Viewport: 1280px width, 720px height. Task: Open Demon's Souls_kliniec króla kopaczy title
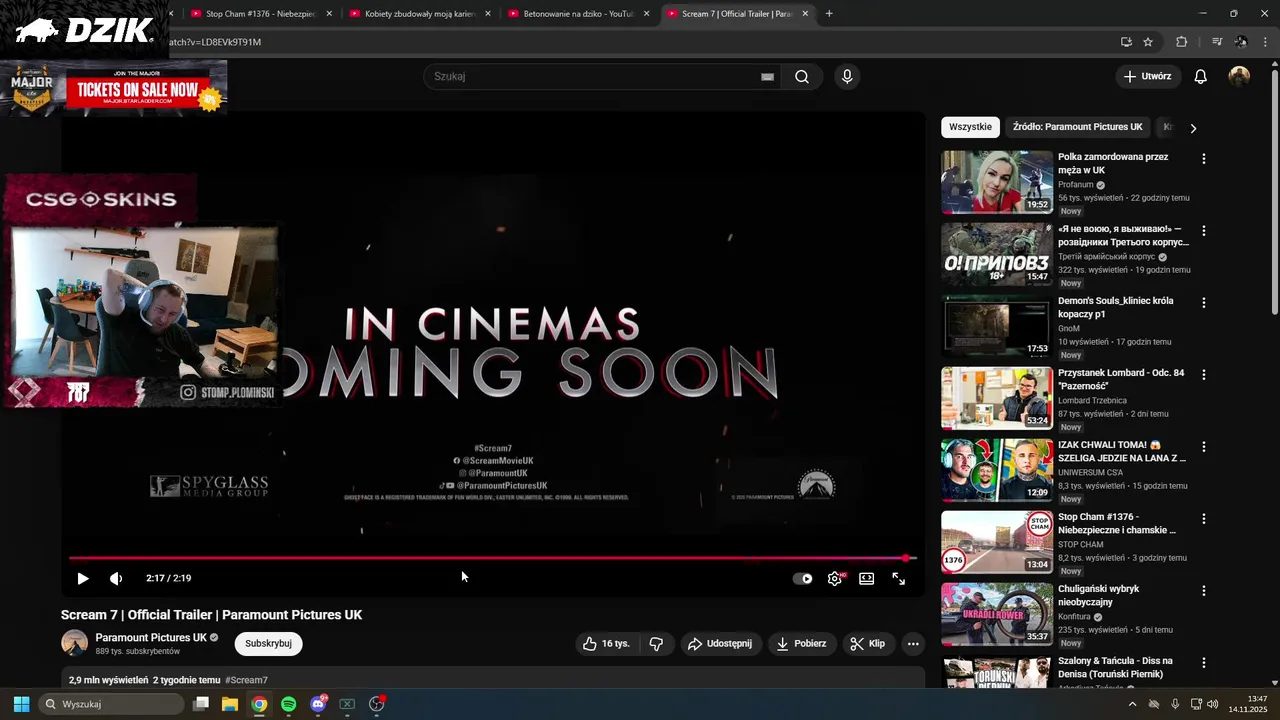tap(1116, 307)
